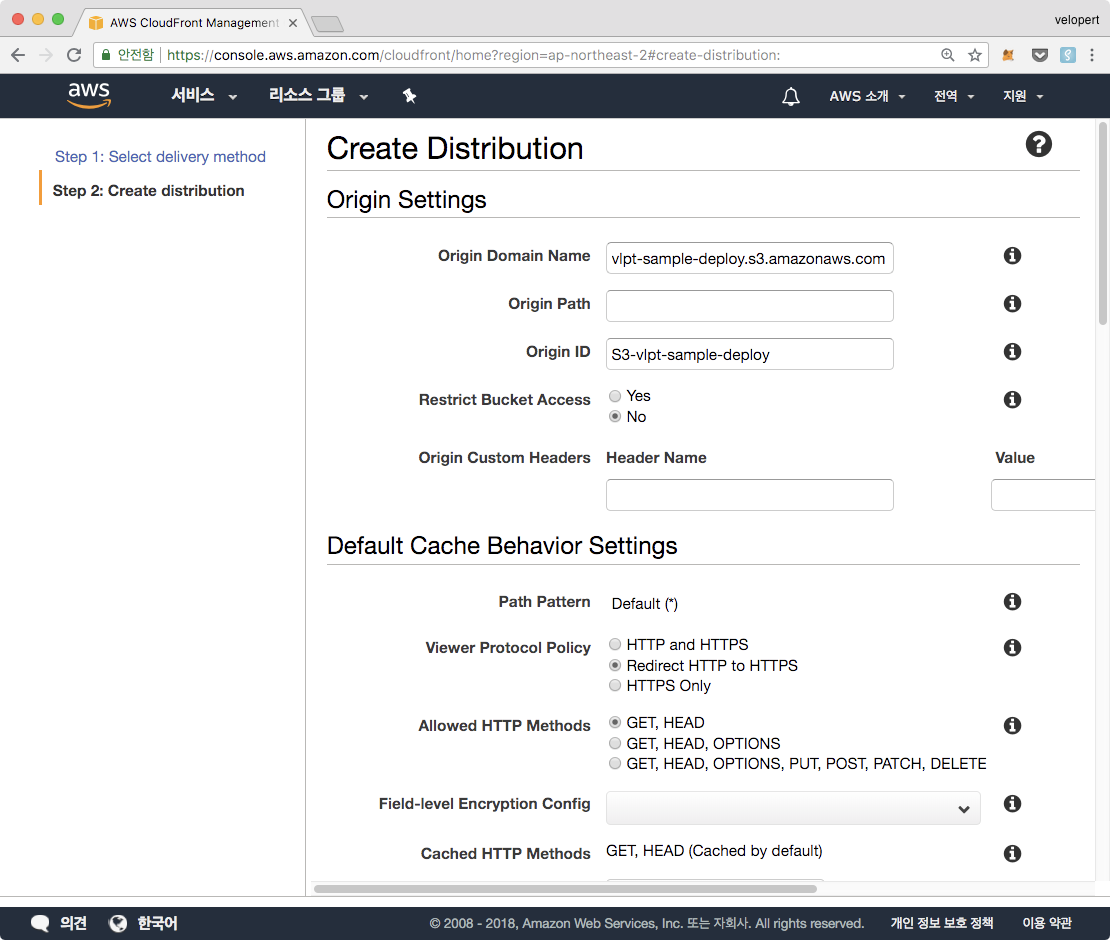
Task: Click the AWS logo in the navigation bar
Action: click(89, 96)
